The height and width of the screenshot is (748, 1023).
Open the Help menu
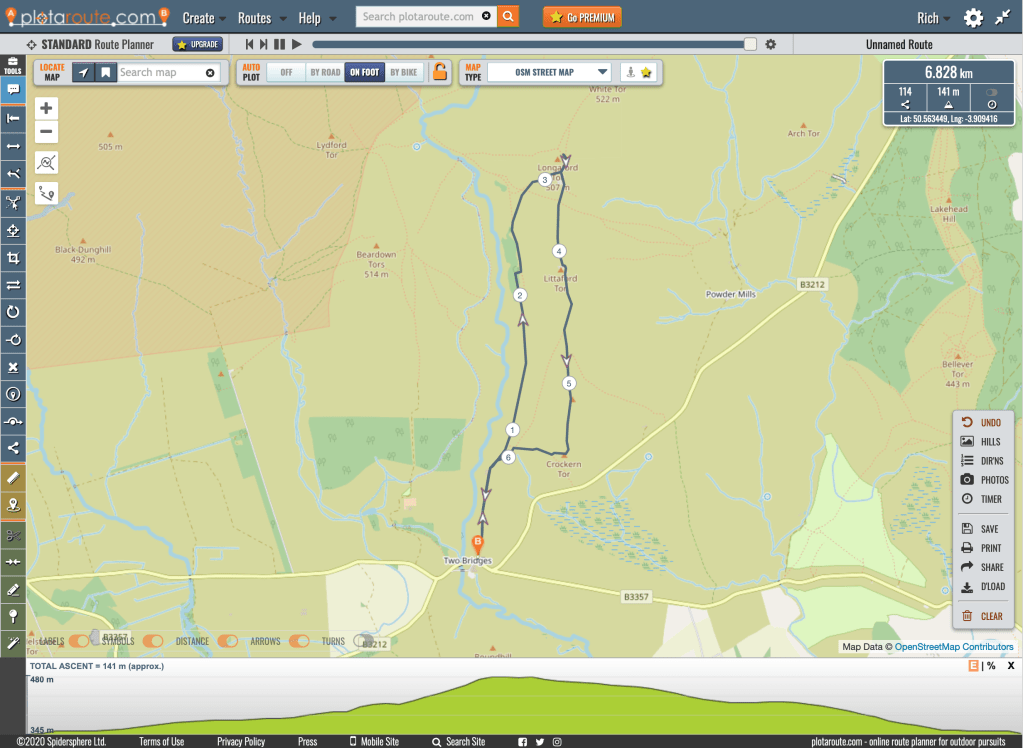[x=317, y=18]
